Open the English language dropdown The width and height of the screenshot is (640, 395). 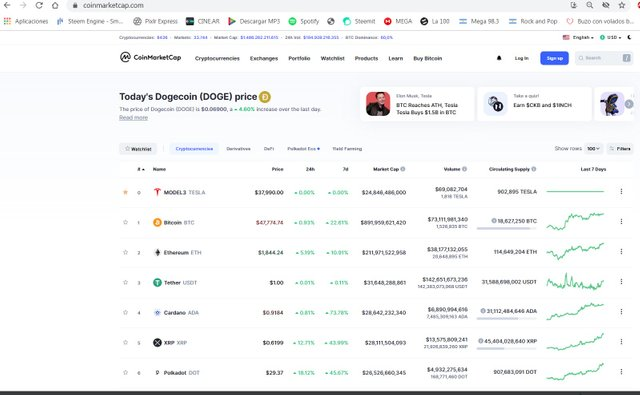click(578, 37)
